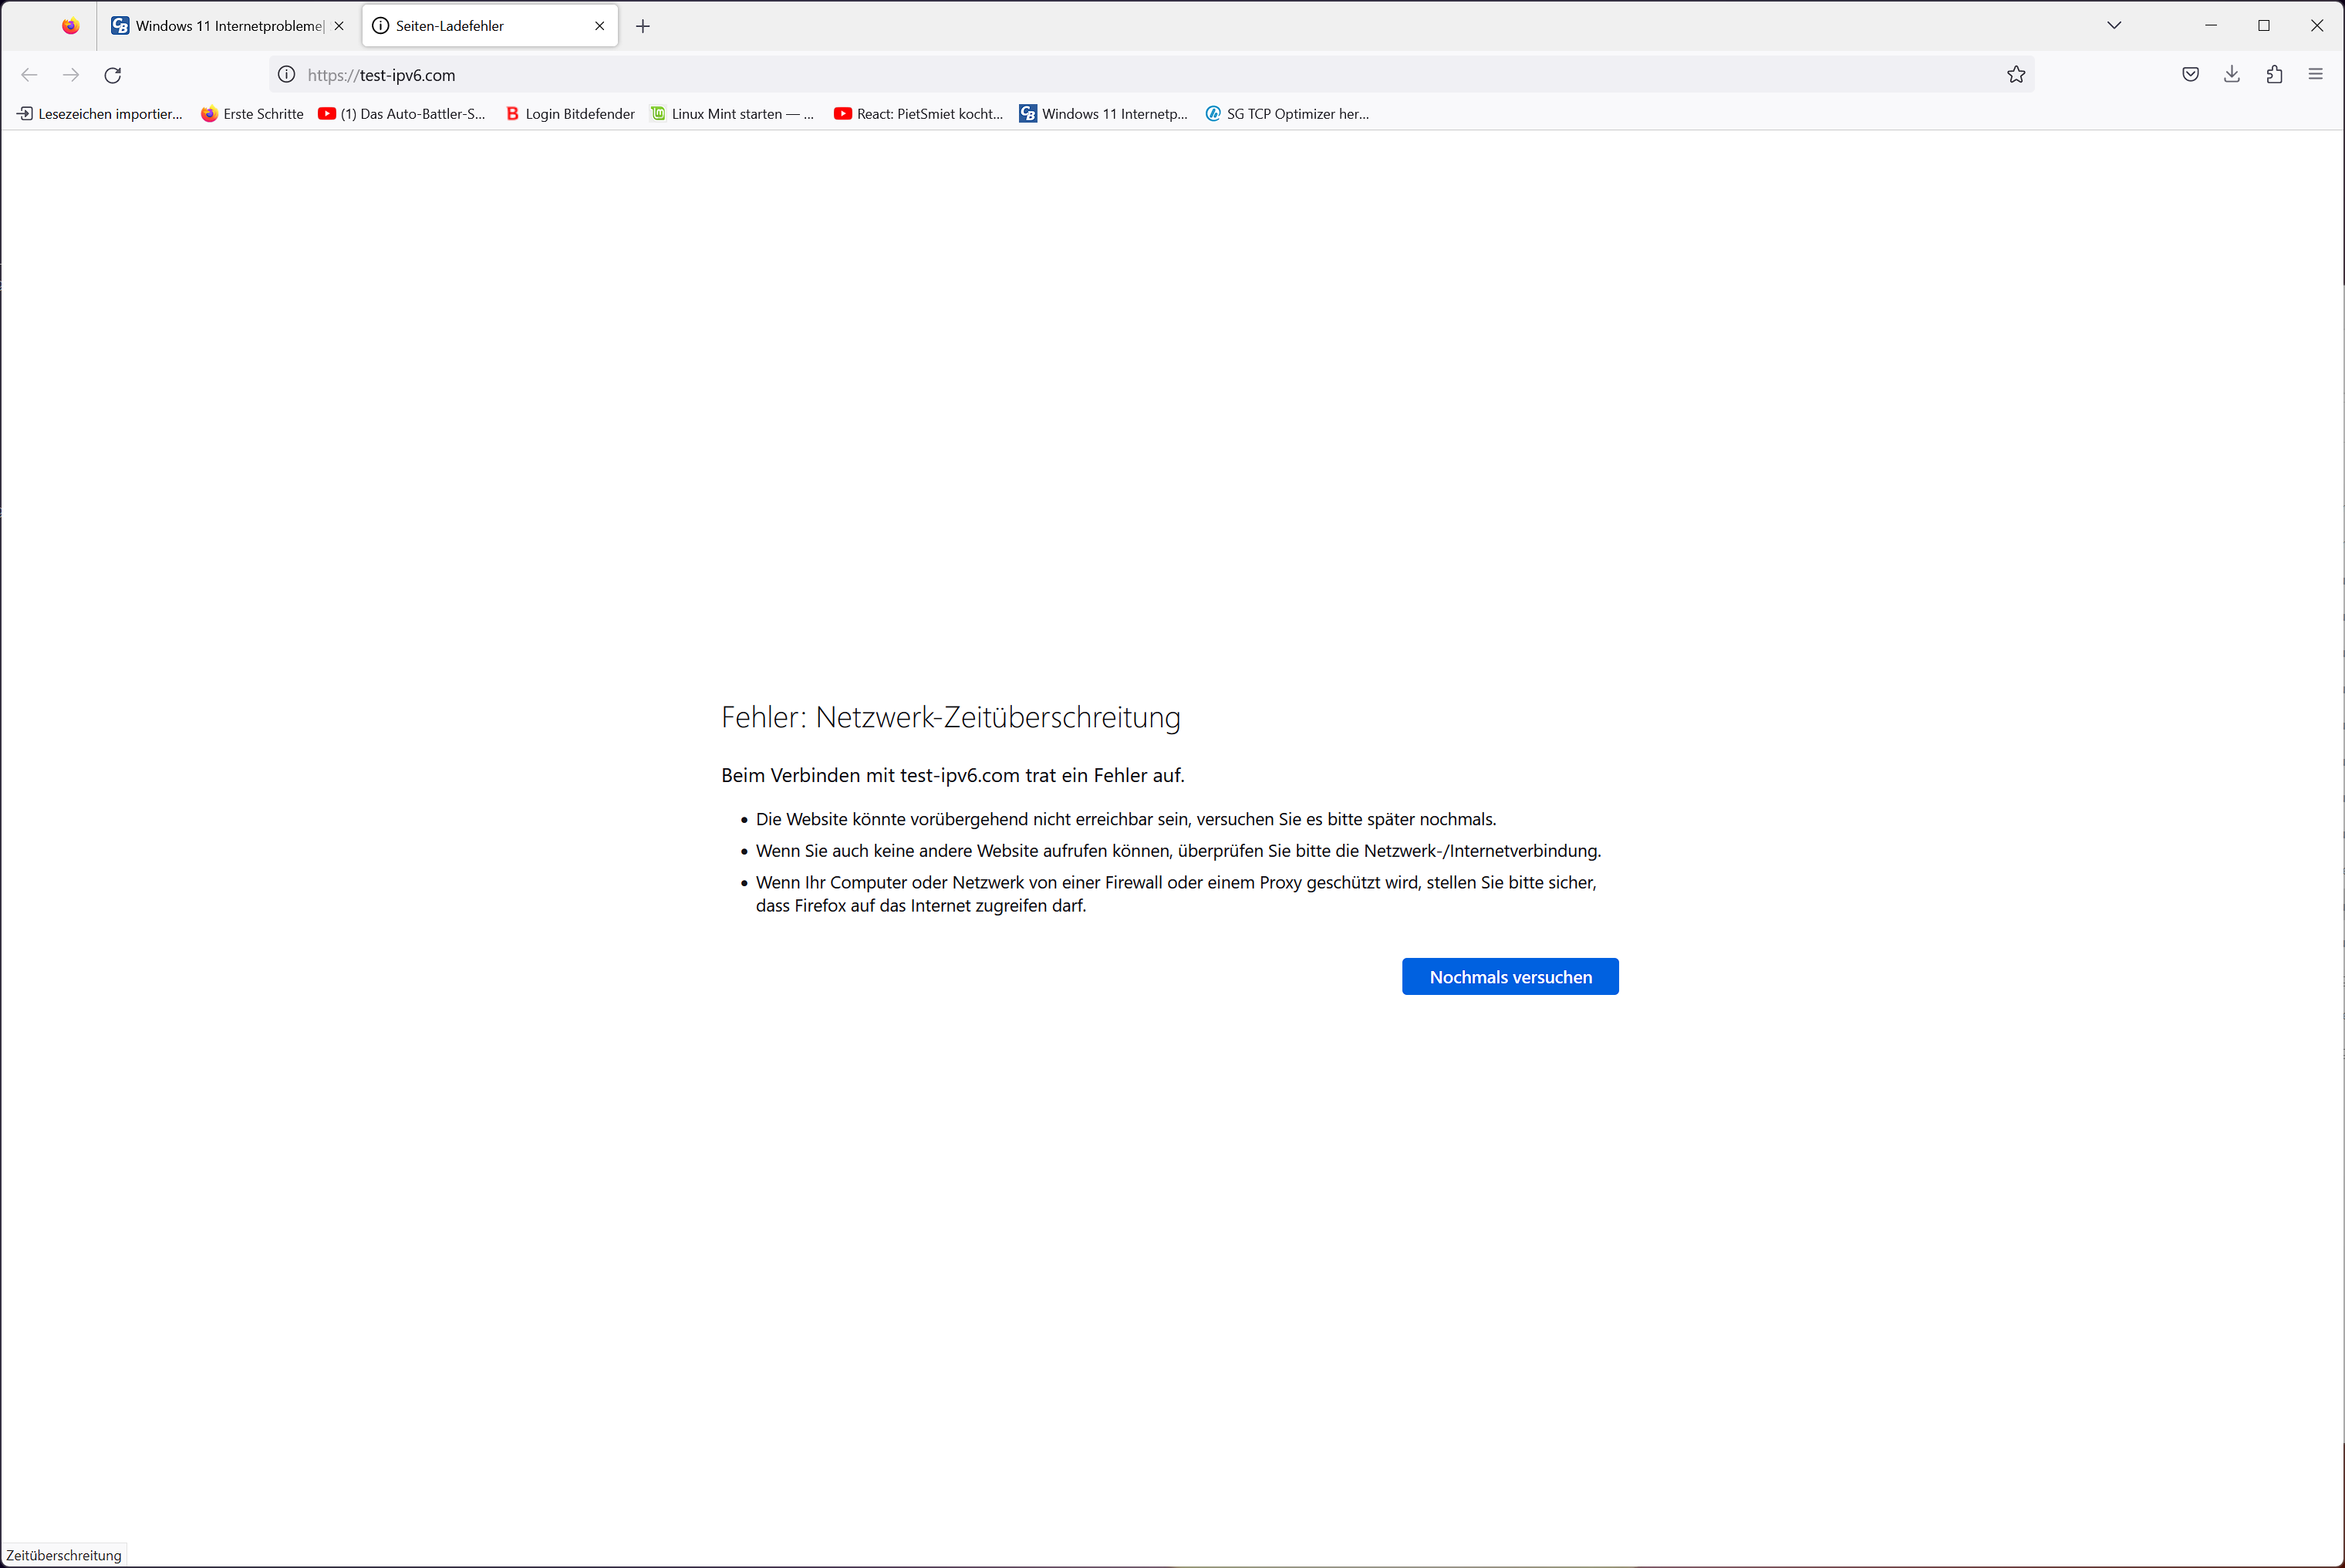Open the Extensions puzzle icon
The height and width of the screenshot is (1568, 2345).
(2274, 75)
